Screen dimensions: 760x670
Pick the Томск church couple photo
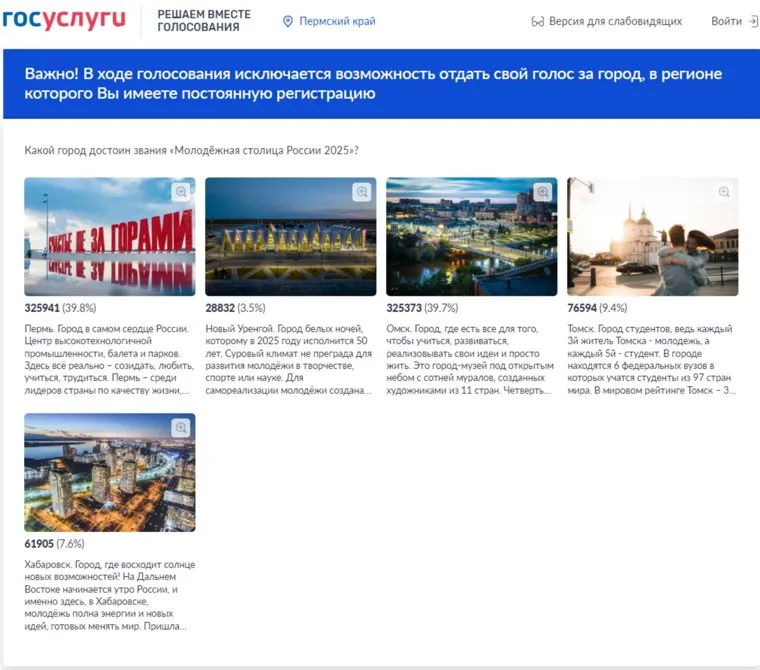(x=652, y=237)
